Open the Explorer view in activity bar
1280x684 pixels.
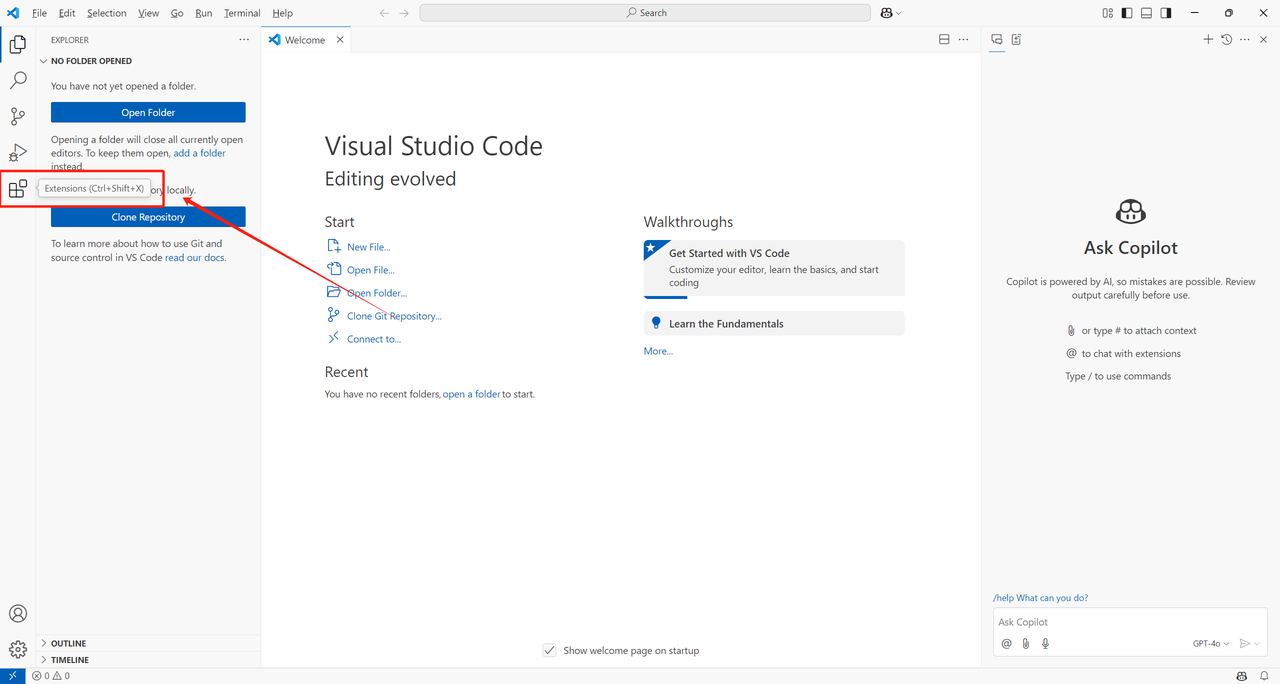tap(18, 44)
